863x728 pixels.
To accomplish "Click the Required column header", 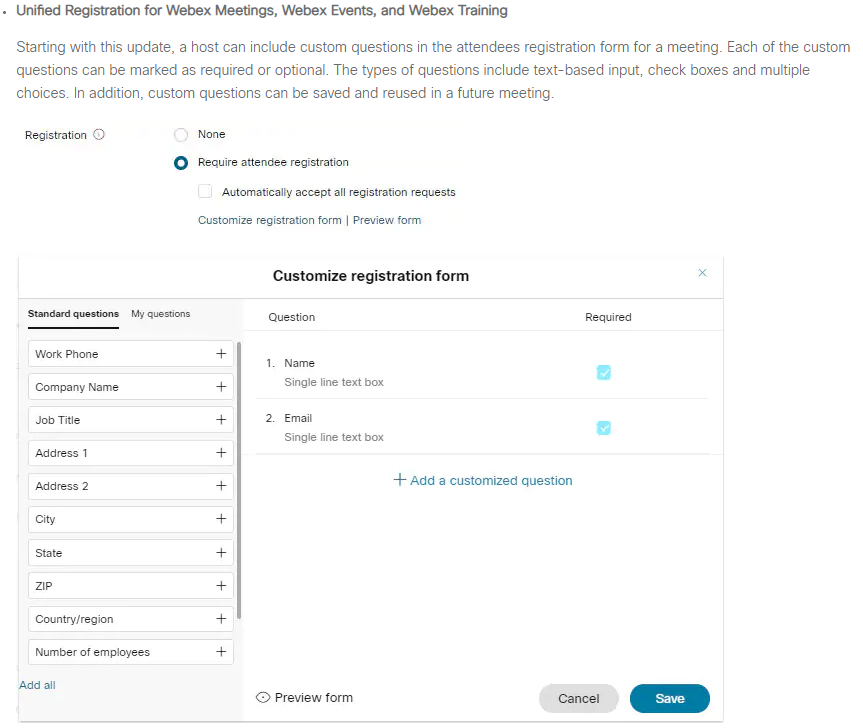I will point(608,317).
